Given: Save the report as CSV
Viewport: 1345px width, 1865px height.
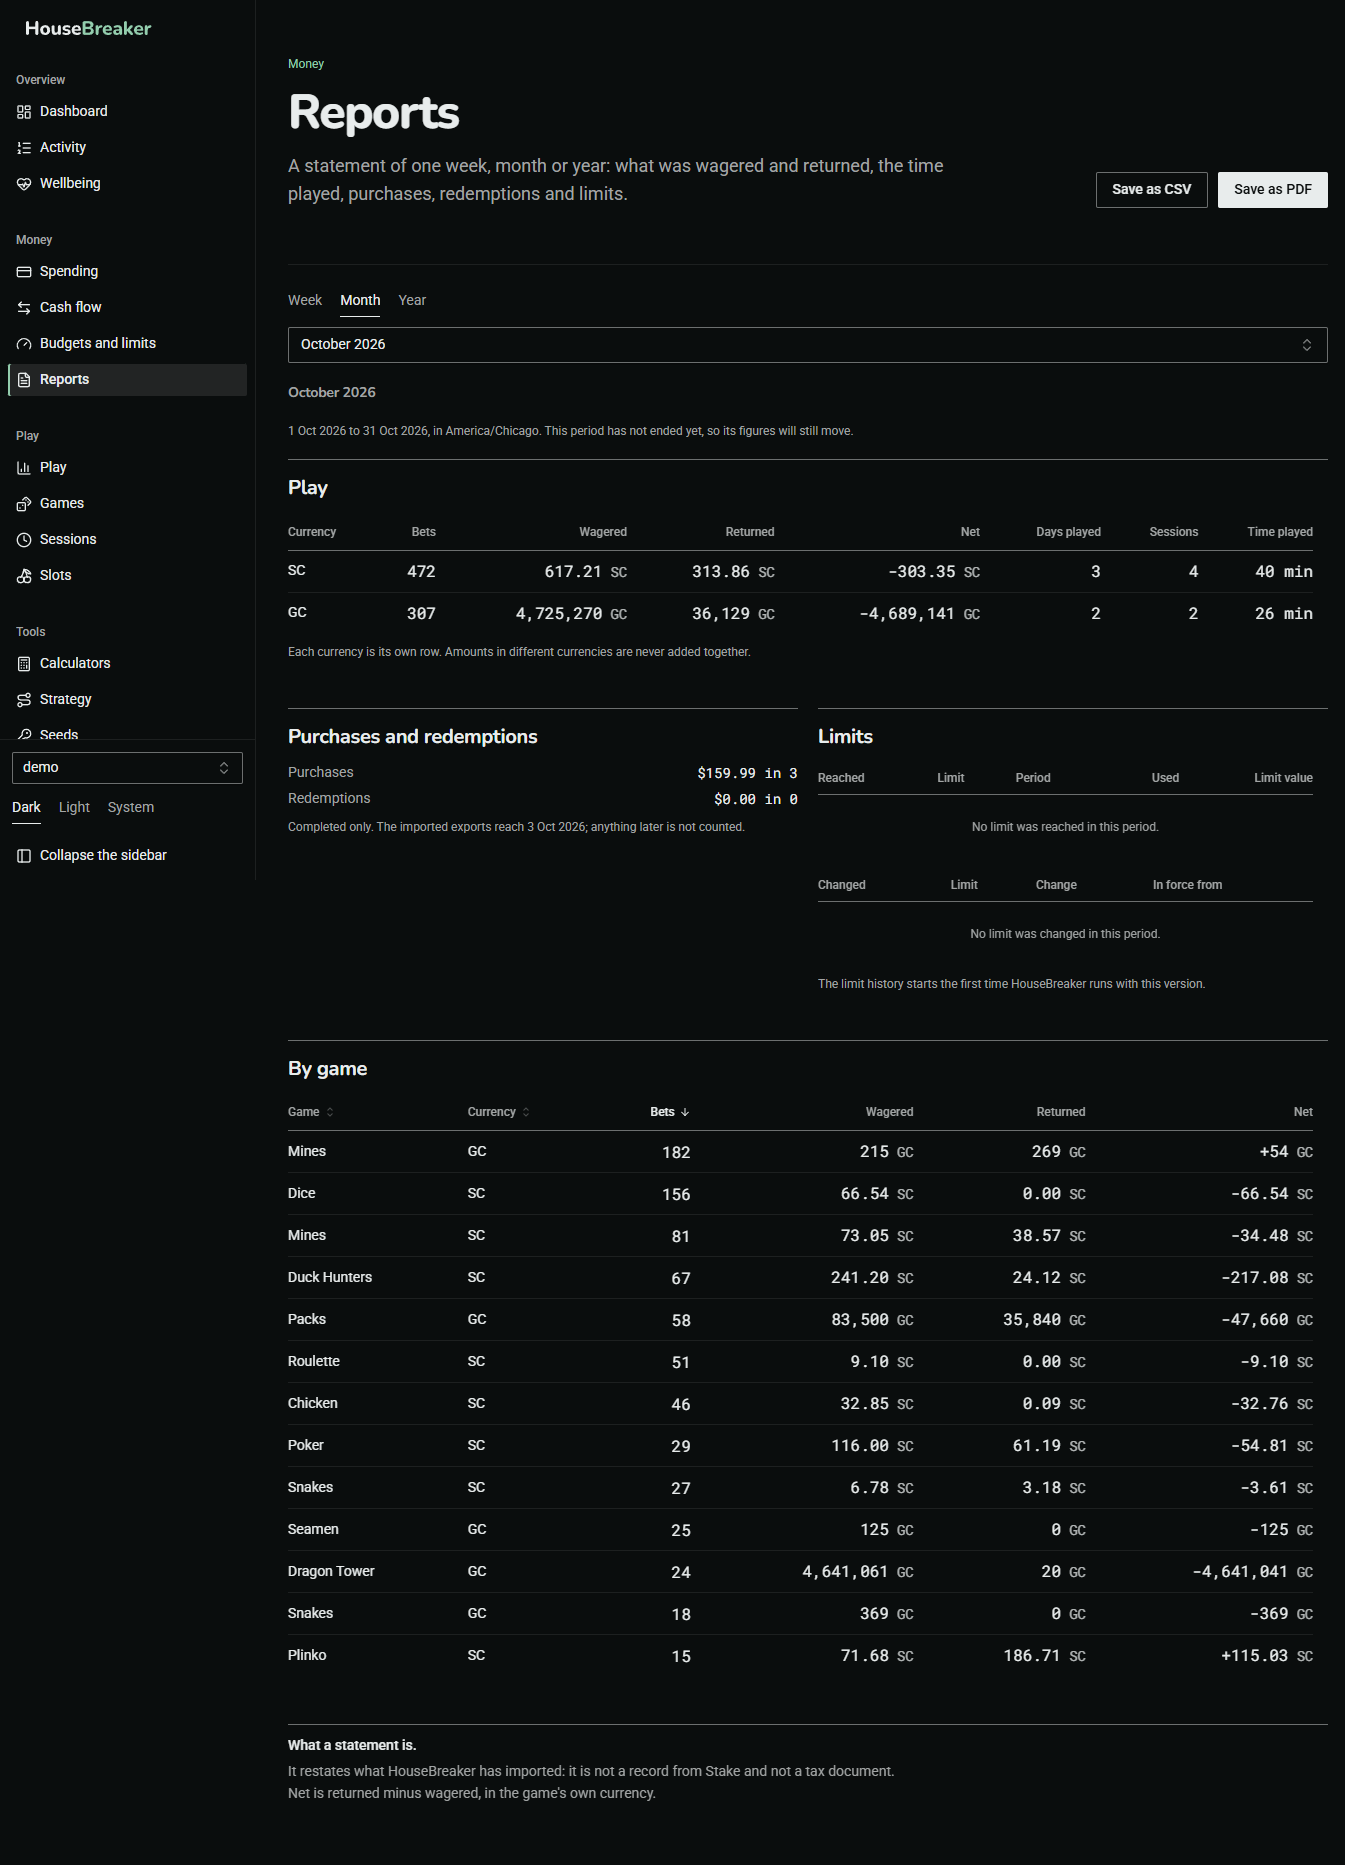Looking at the screenshot, I should (1152, 190).
